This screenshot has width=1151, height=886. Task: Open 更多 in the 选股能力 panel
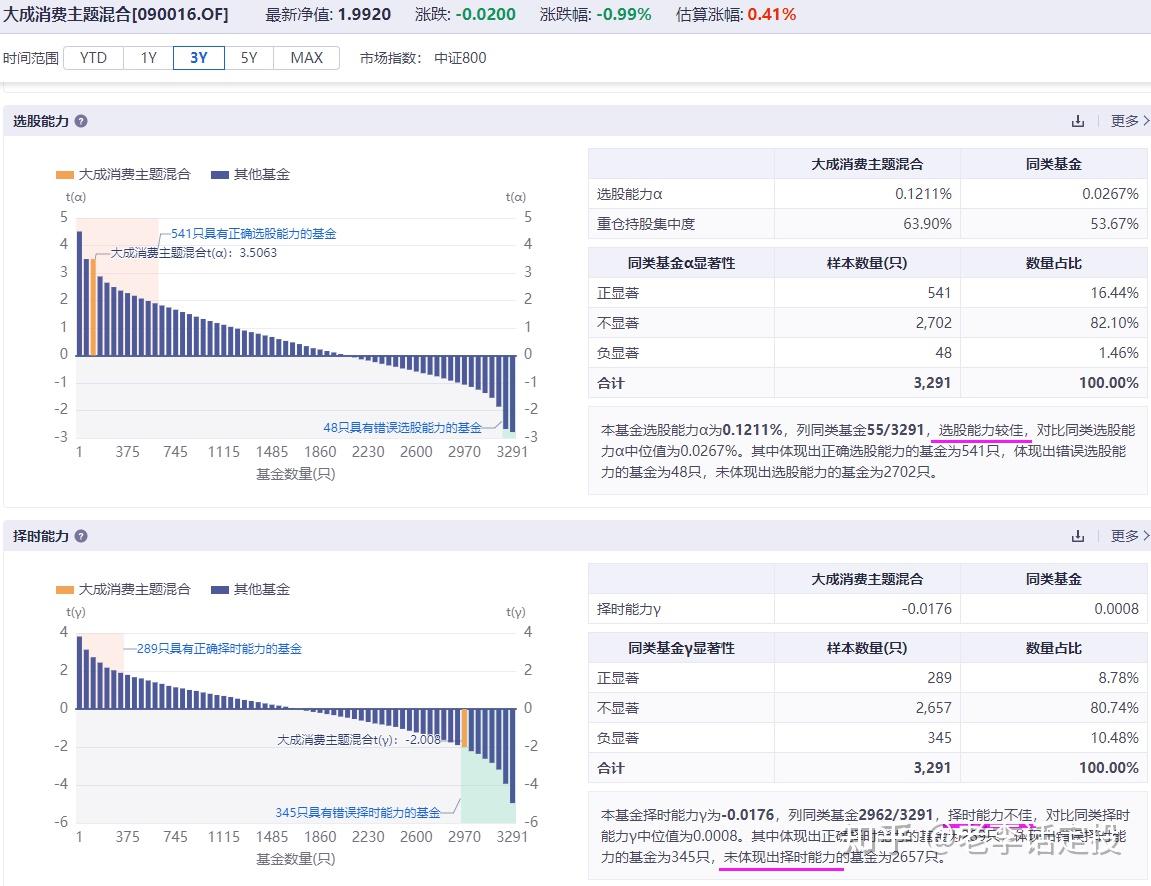click(x=1130, y=121)
